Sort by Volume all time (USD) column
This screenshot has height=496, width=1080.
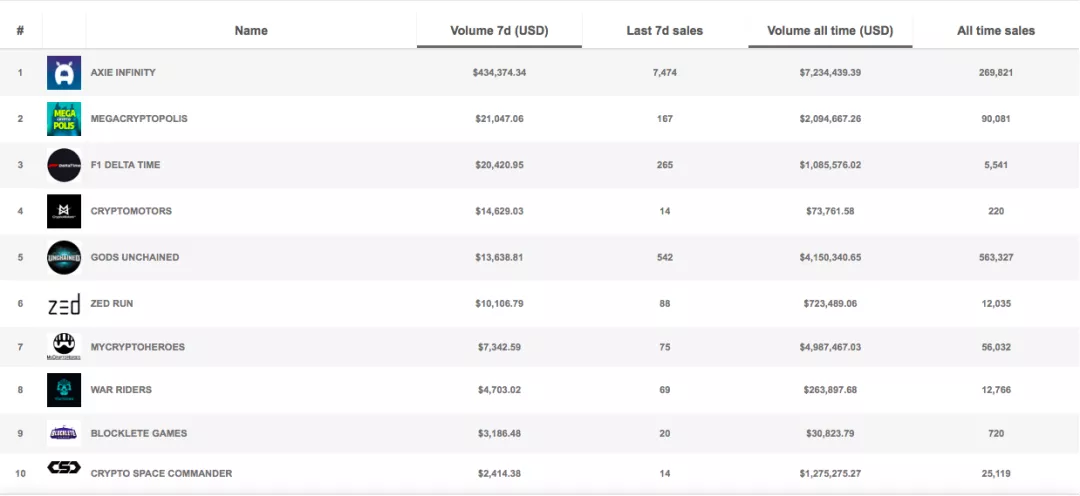pos(830,31)
